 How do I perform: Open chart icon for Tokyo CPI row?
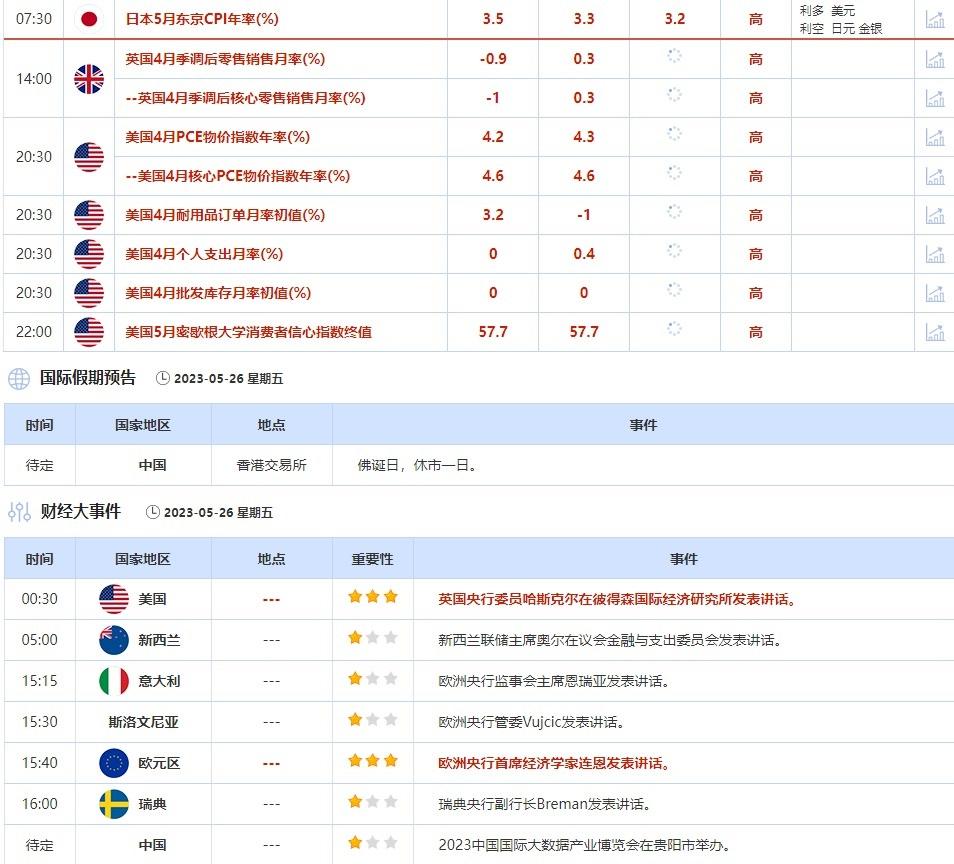tap(934, 19)
